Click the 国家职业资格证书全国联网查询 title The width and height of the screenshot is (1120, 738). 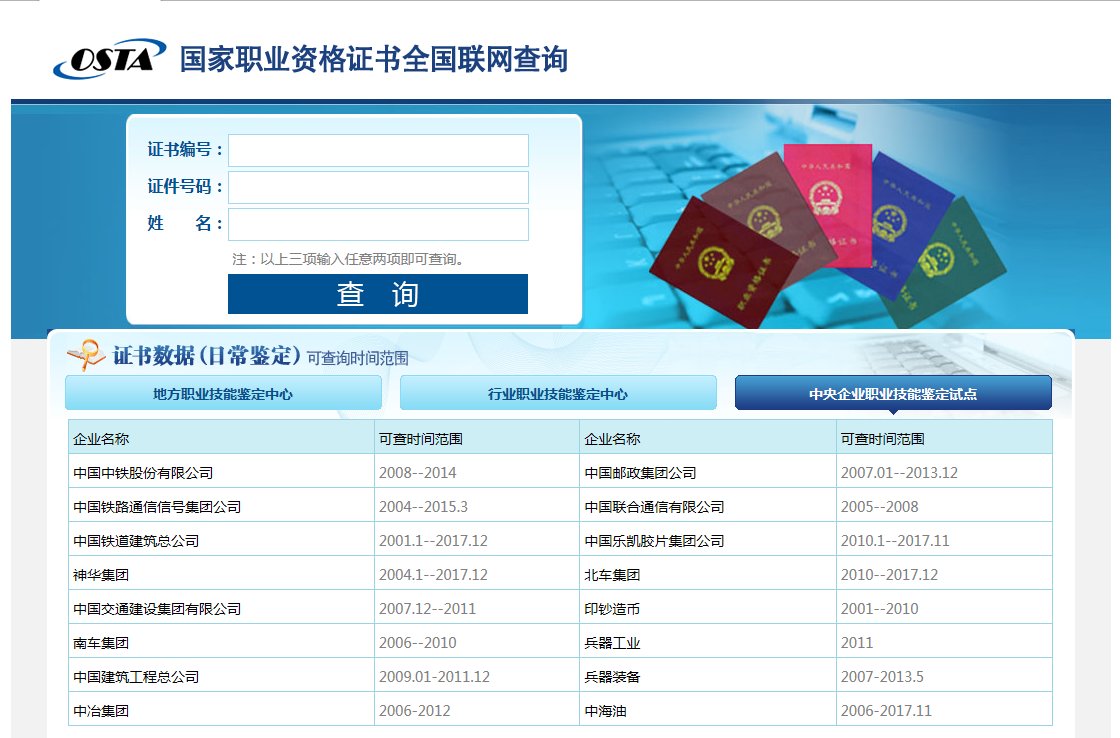[x=373, y=59]
